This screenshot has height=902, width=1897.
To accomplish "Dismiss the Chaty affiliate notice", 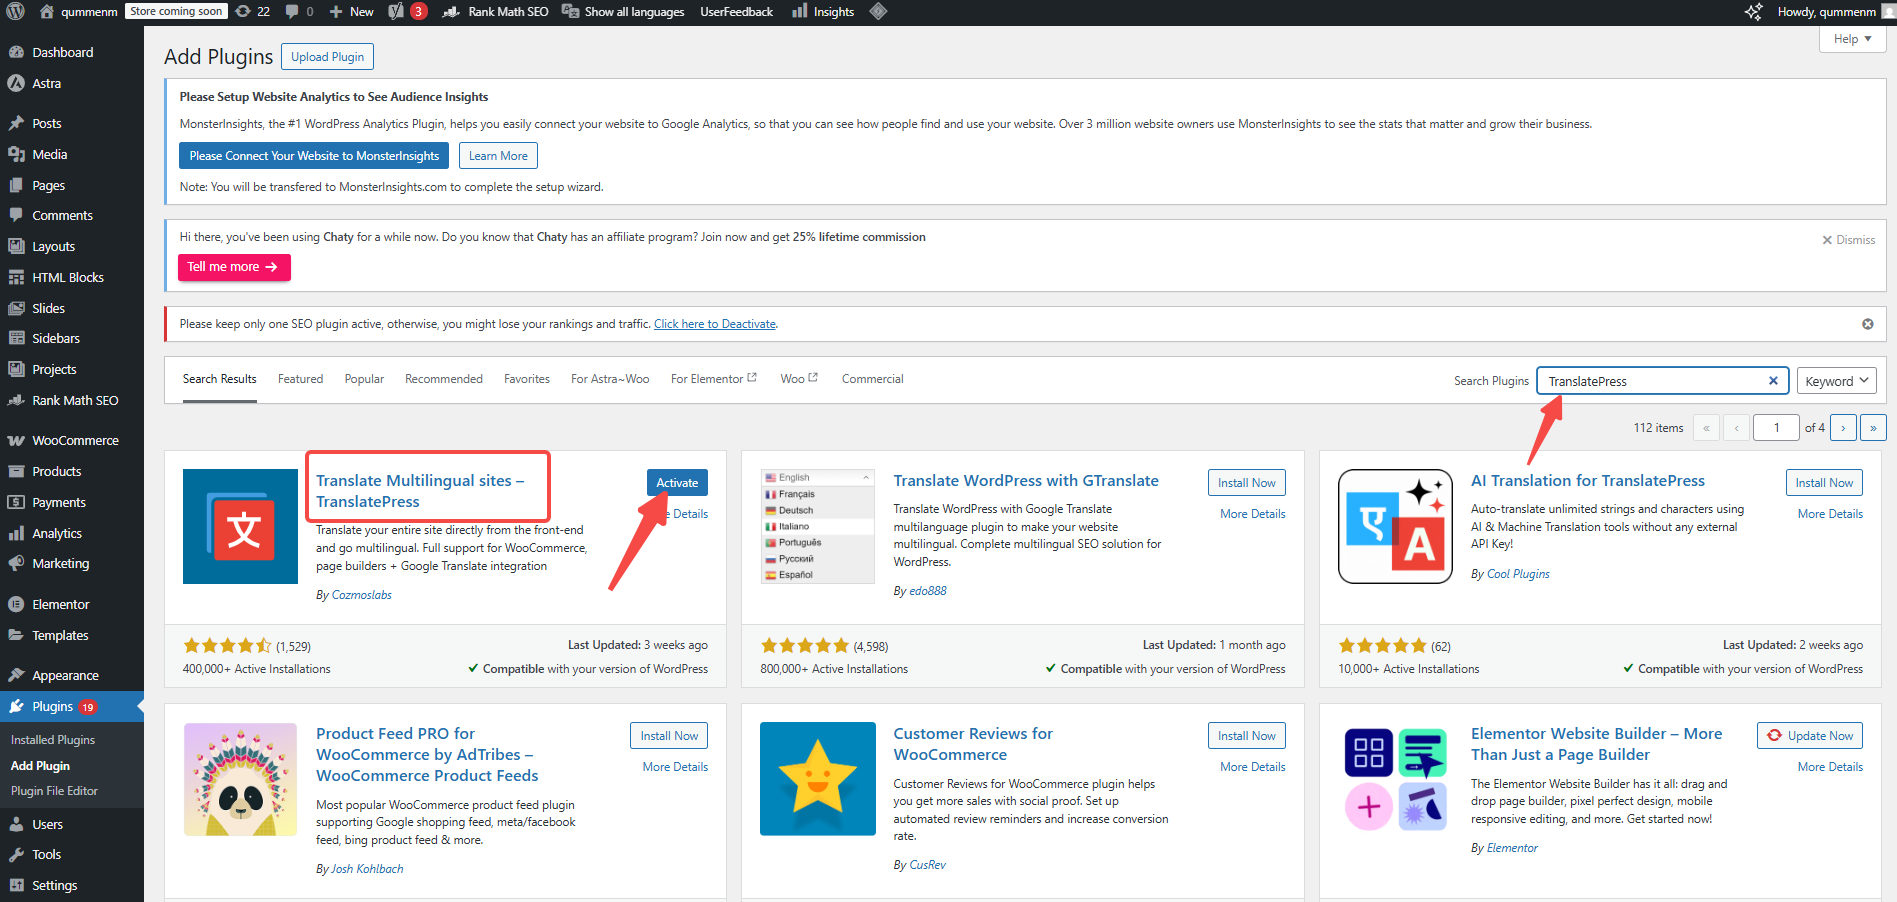I will (1848, 240).
